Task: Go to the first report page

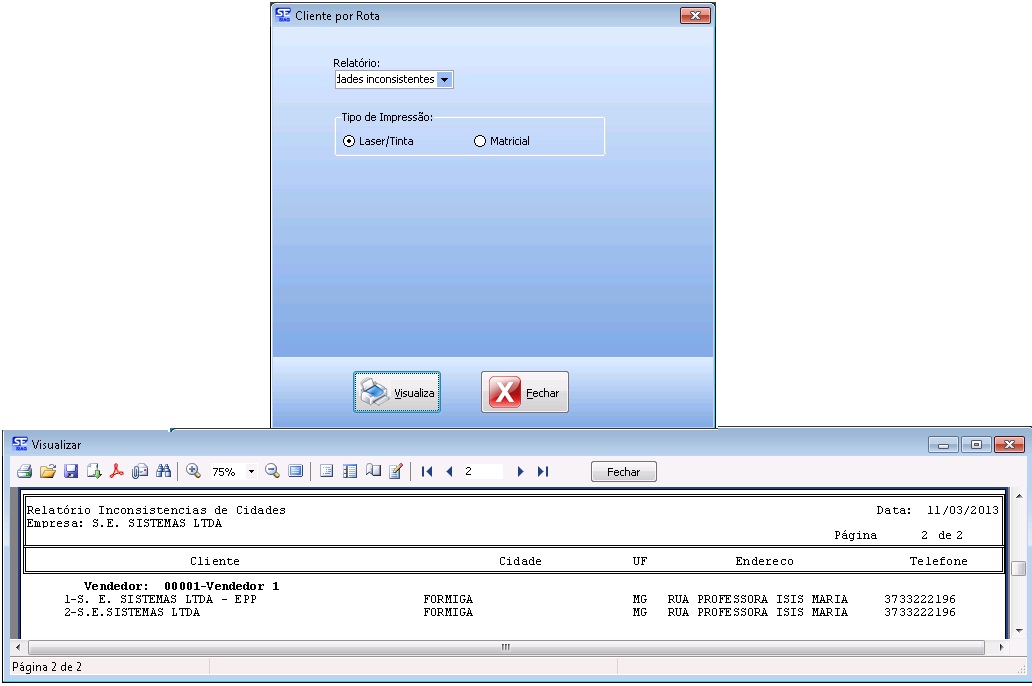Action: click(427, 471)
